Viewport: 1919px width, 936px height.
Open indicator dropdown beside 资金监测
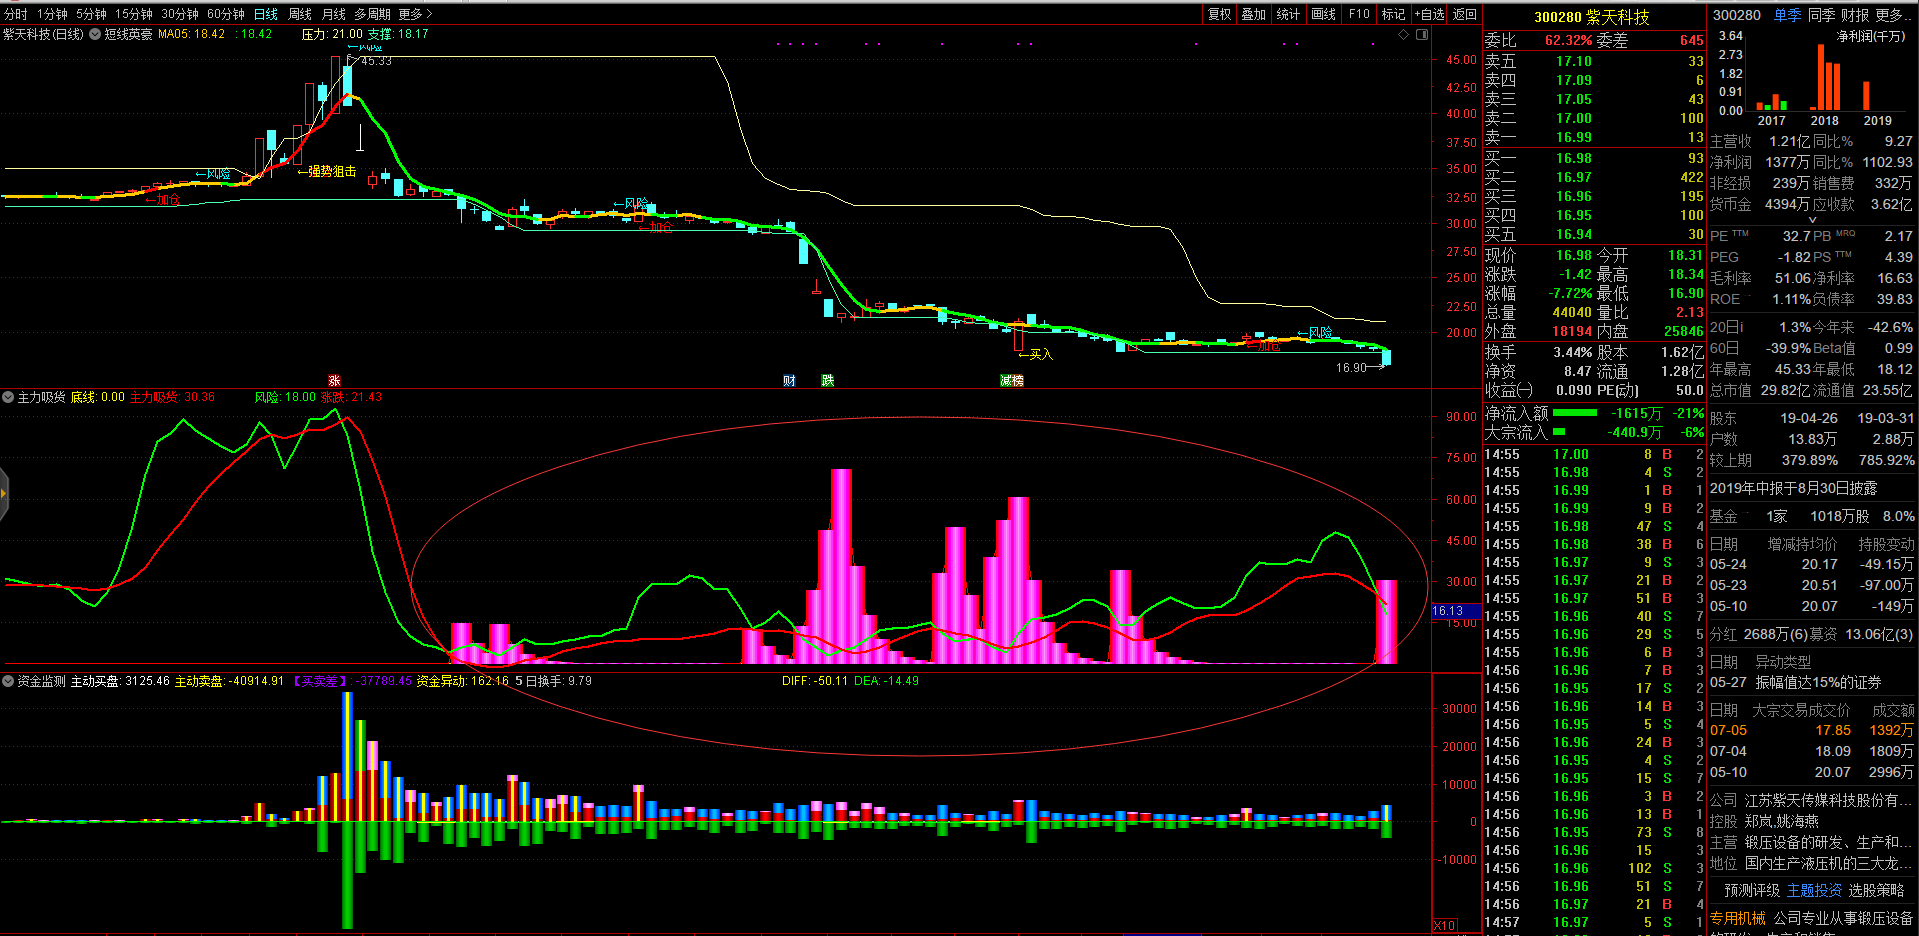click(8, 681)
